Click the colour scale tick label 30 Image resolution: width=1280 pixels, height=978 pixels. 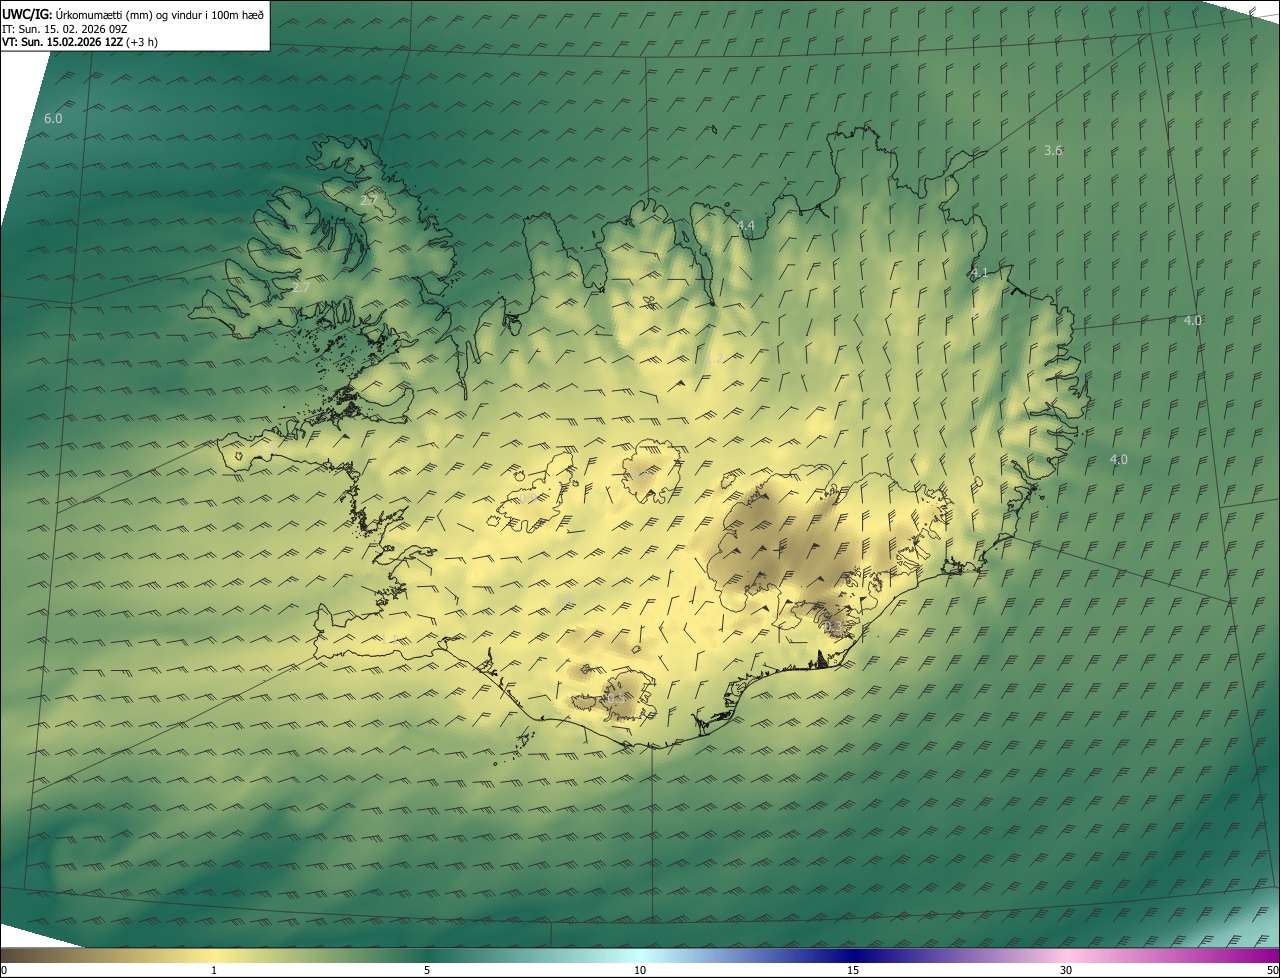[x=1066, y=971]
